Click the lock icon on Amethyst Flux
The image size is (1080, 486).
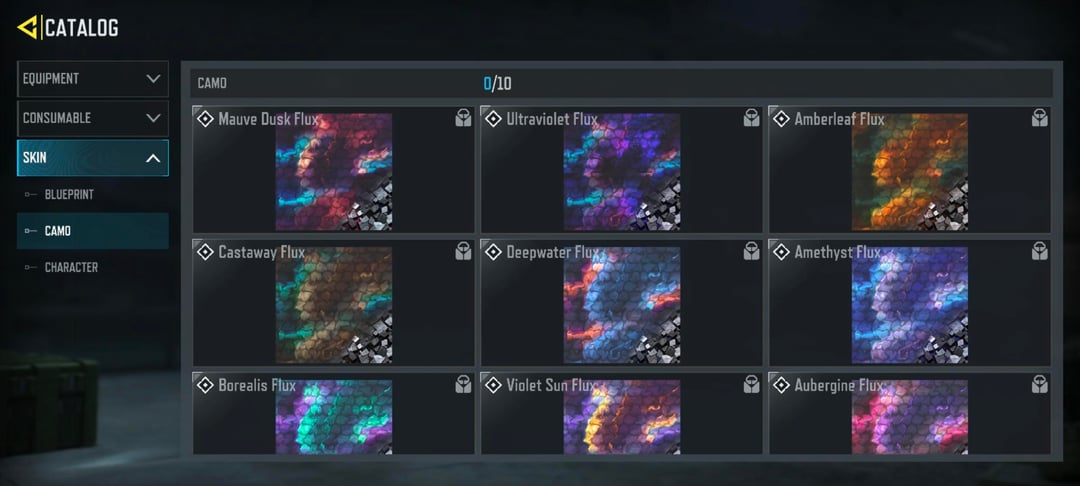pyautogui.click(x=1039, y=251)
